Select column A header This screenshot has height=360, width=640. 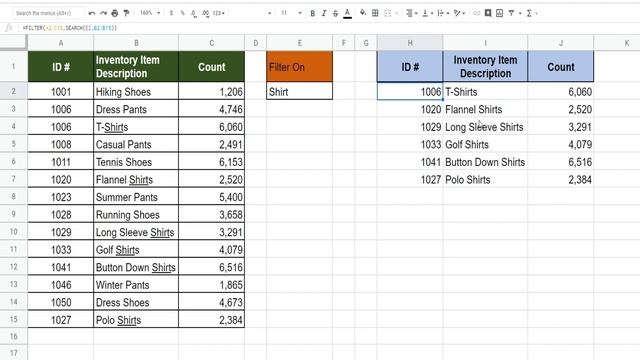pyautogui.click(x=61, y=43)
